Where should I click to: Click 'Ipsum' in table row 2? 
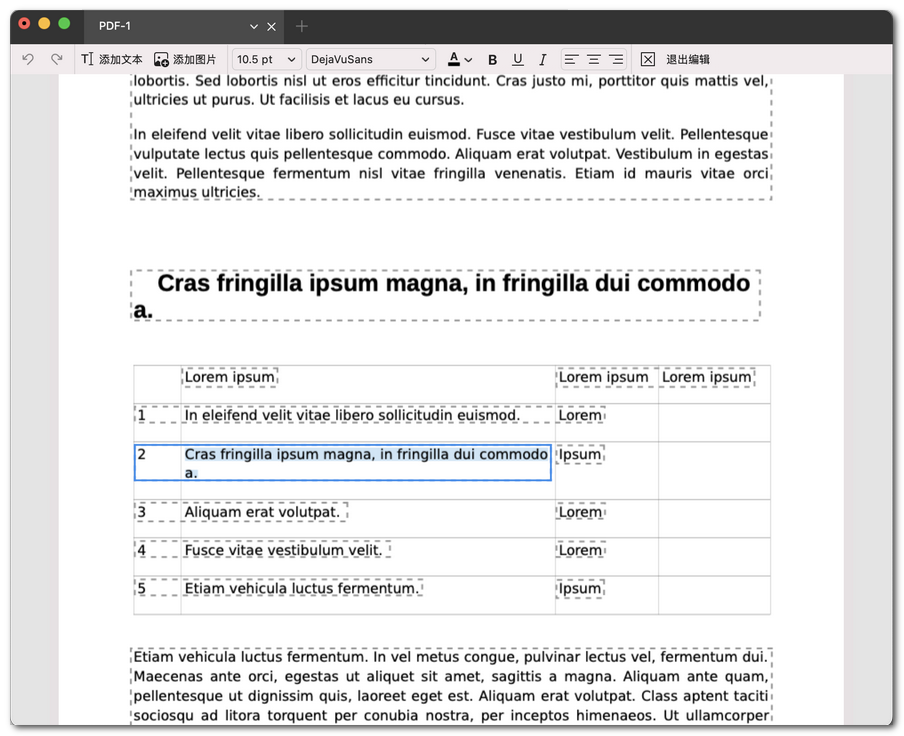click(x=580, y=454)
